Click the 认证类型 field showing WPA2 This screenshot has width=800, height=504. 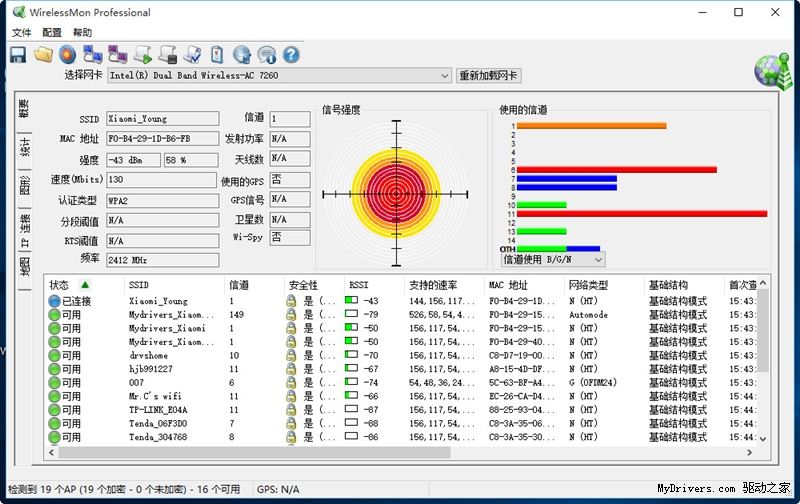[x=163, y=200]
